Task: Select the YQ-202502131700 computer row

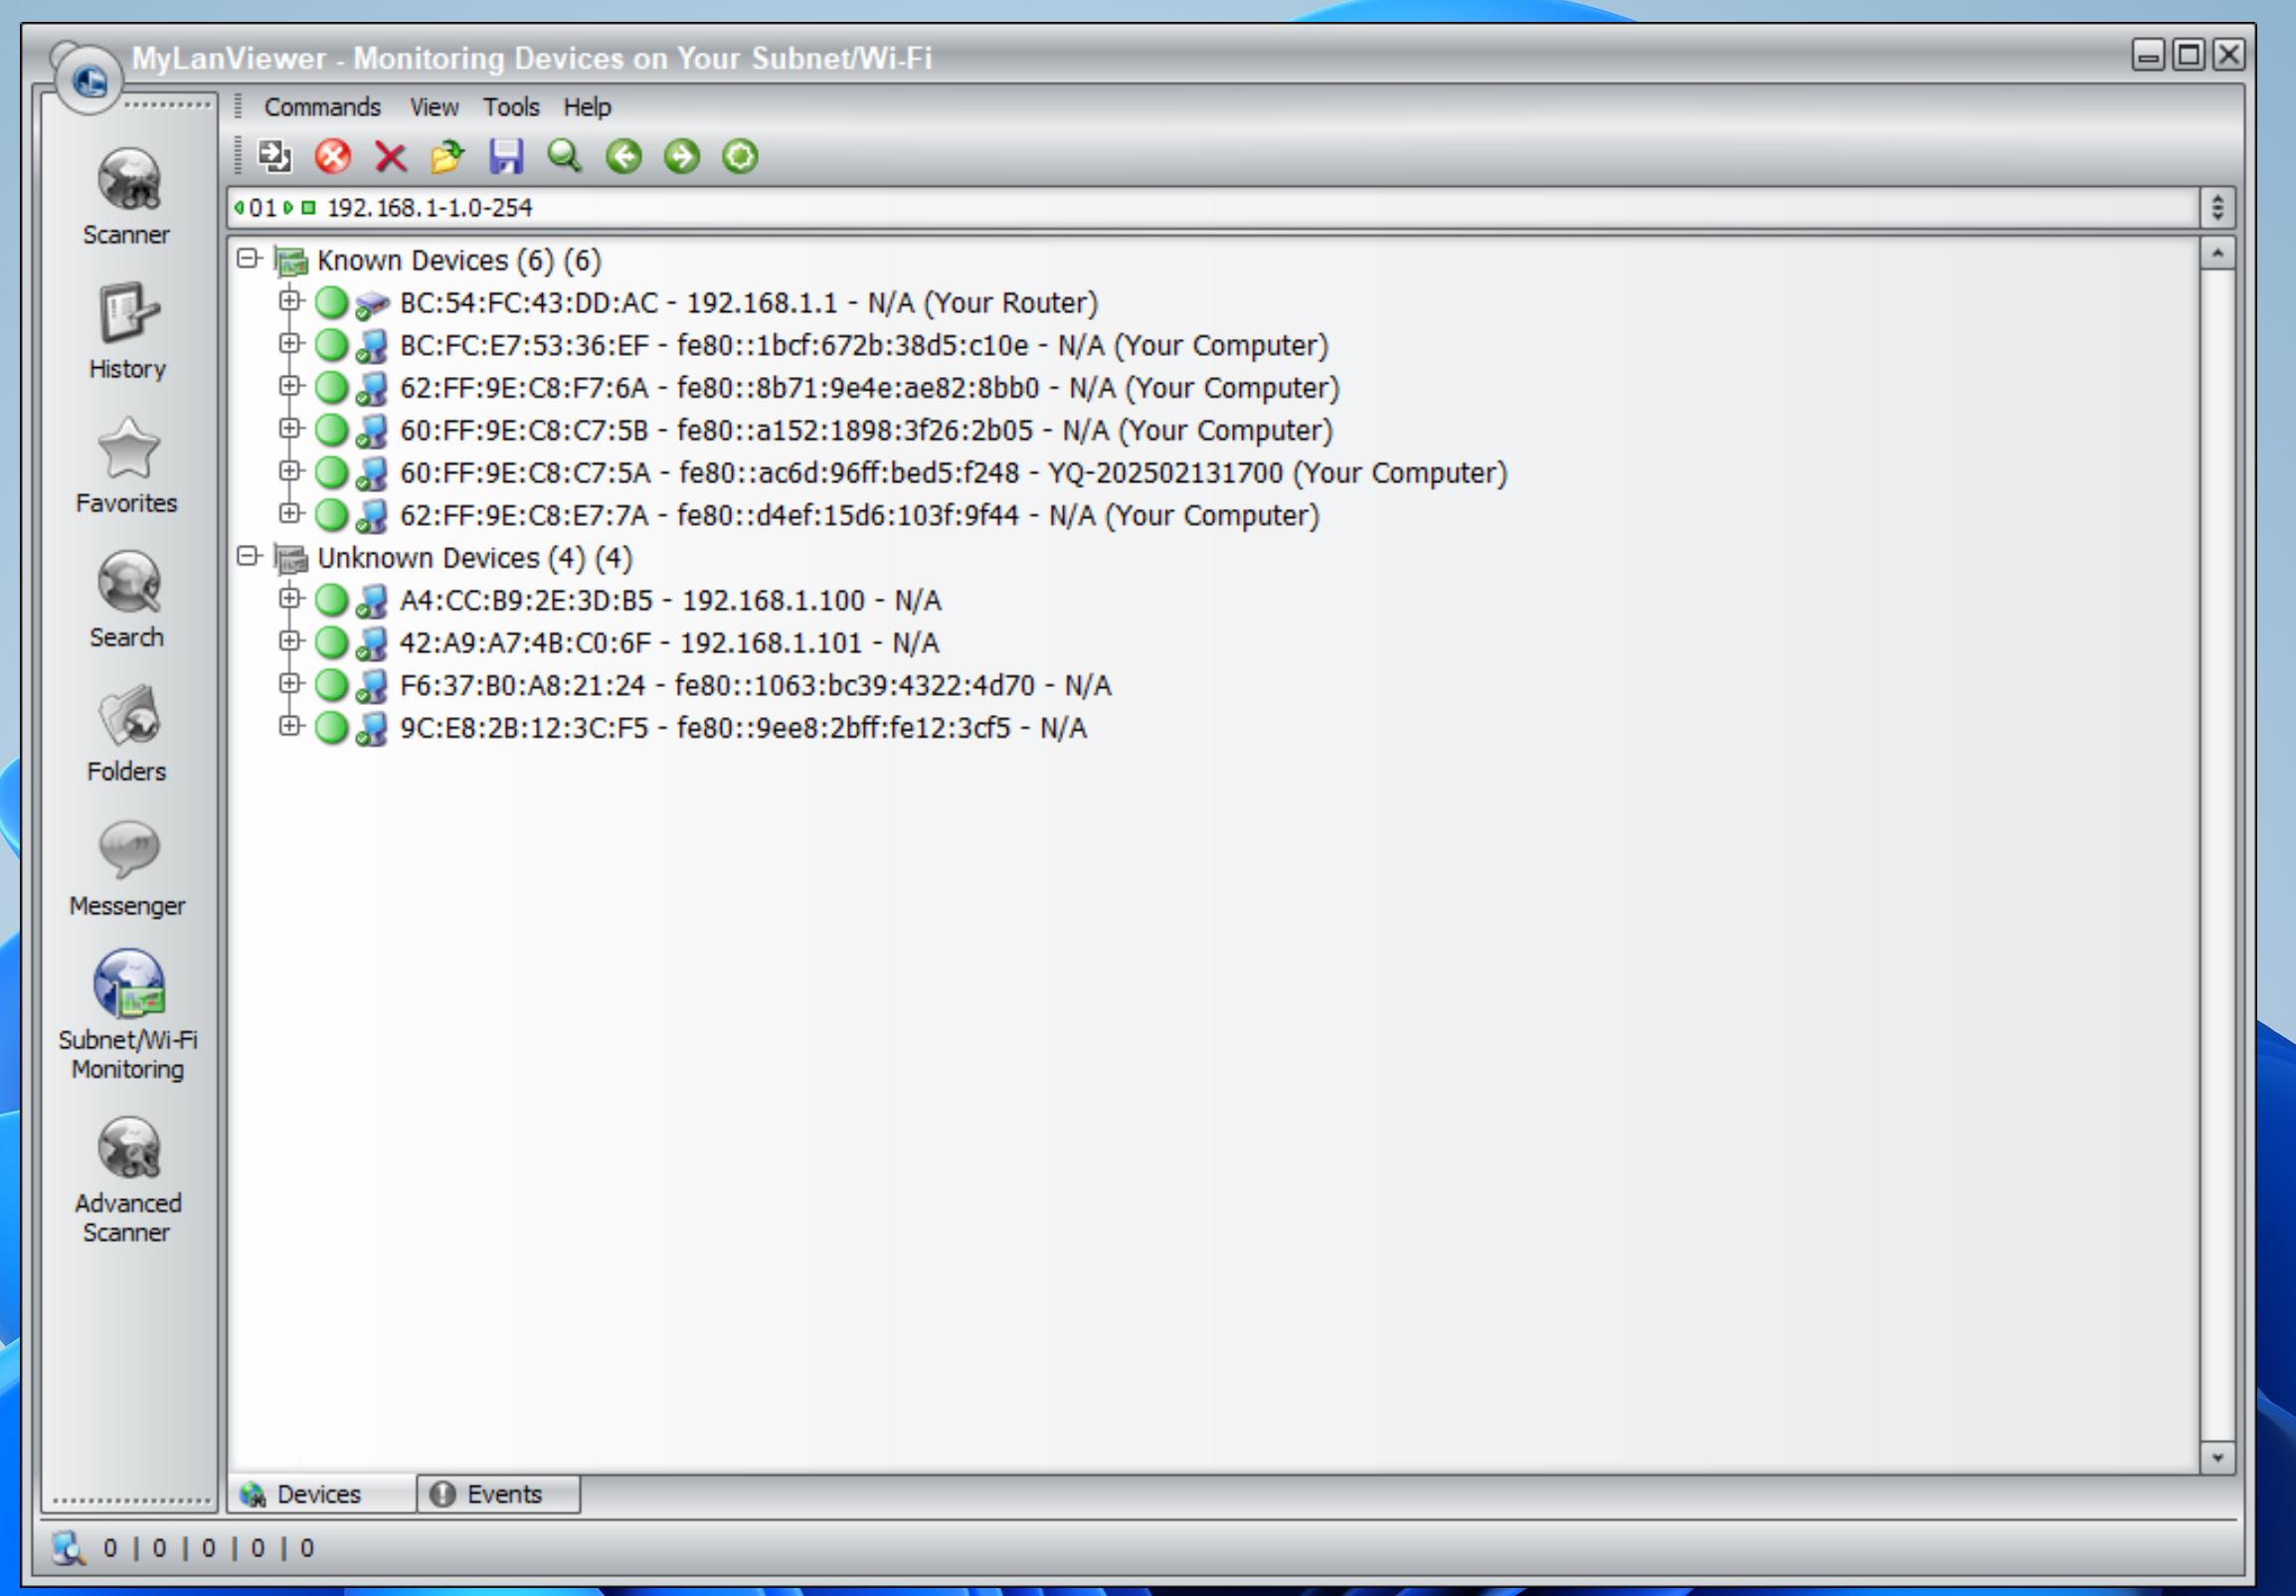Action: pos(953,473)
